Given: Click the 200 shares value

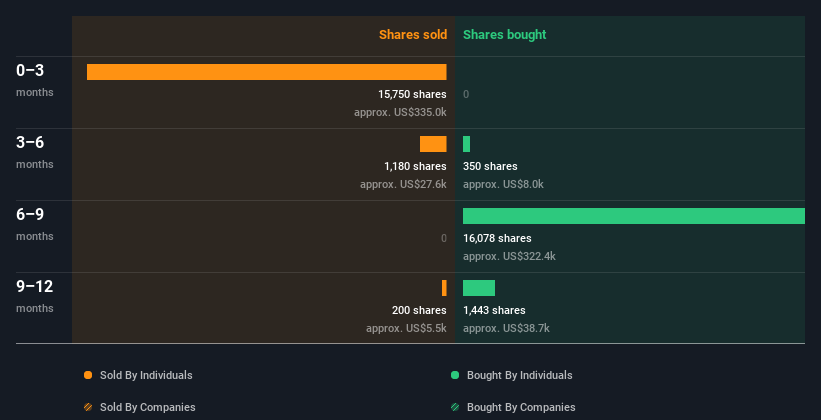Looking at the screenshot, I should tap(419, 310).
